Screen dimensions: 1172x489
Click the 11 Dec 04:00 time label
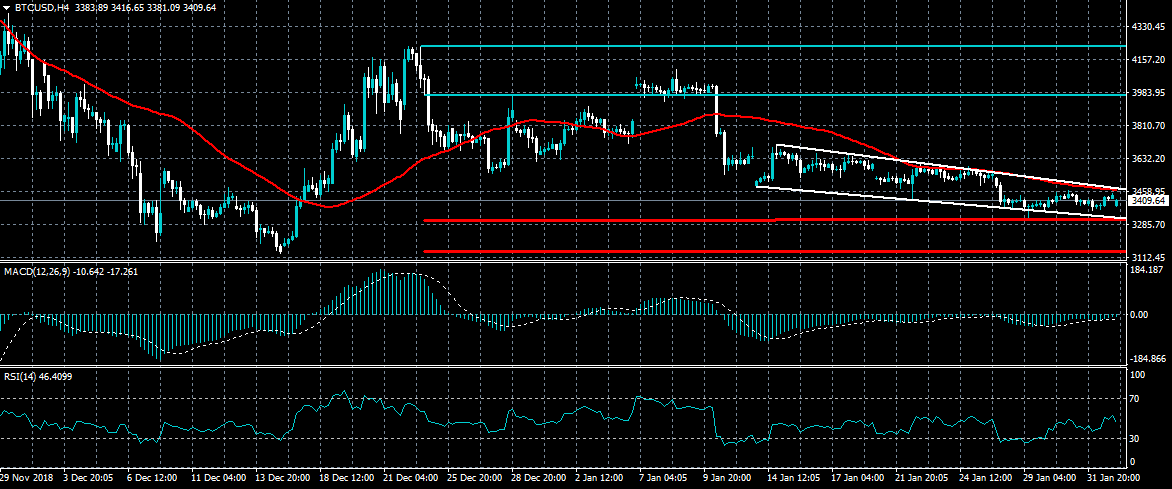coord(218,477)
